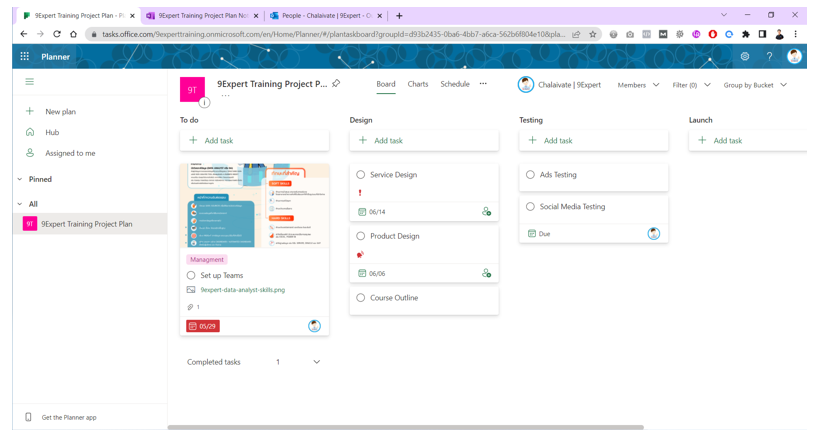Click Service Design urgent priority icon
825x439 pixels.
pyautogui.click(x=360, y=193)
